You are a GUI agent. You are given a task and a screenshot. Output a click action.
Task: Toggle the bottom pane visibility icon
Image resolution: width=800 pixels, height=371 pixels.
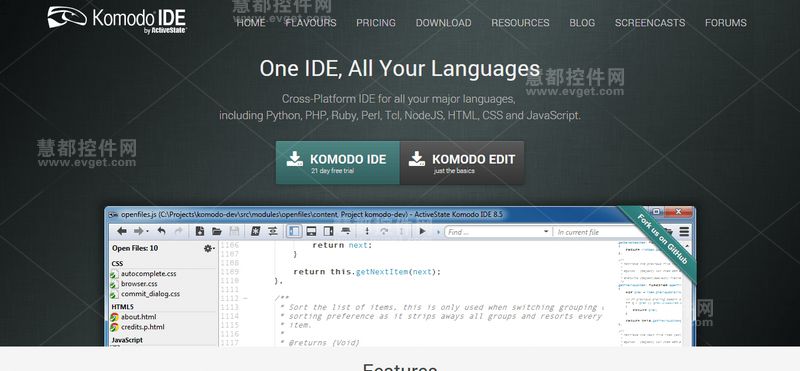[x=311, y=231]
